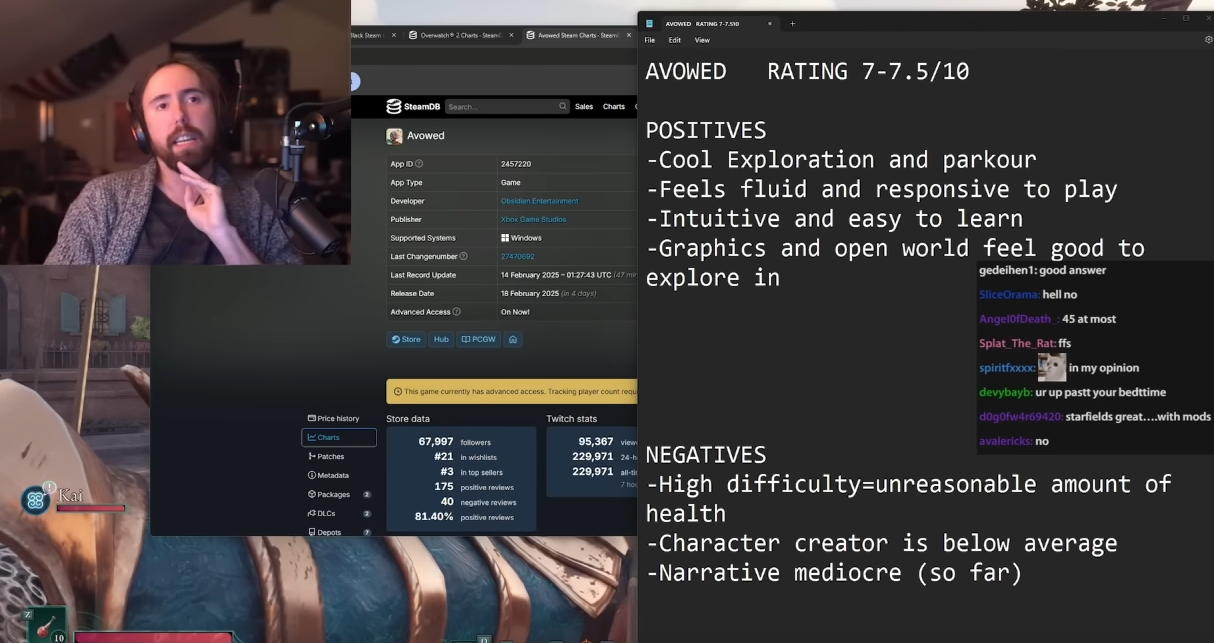This screenshot has width=1214, height=643.
Task: Open Depots in SteamDB sidebar
Action: click(339, 532)
